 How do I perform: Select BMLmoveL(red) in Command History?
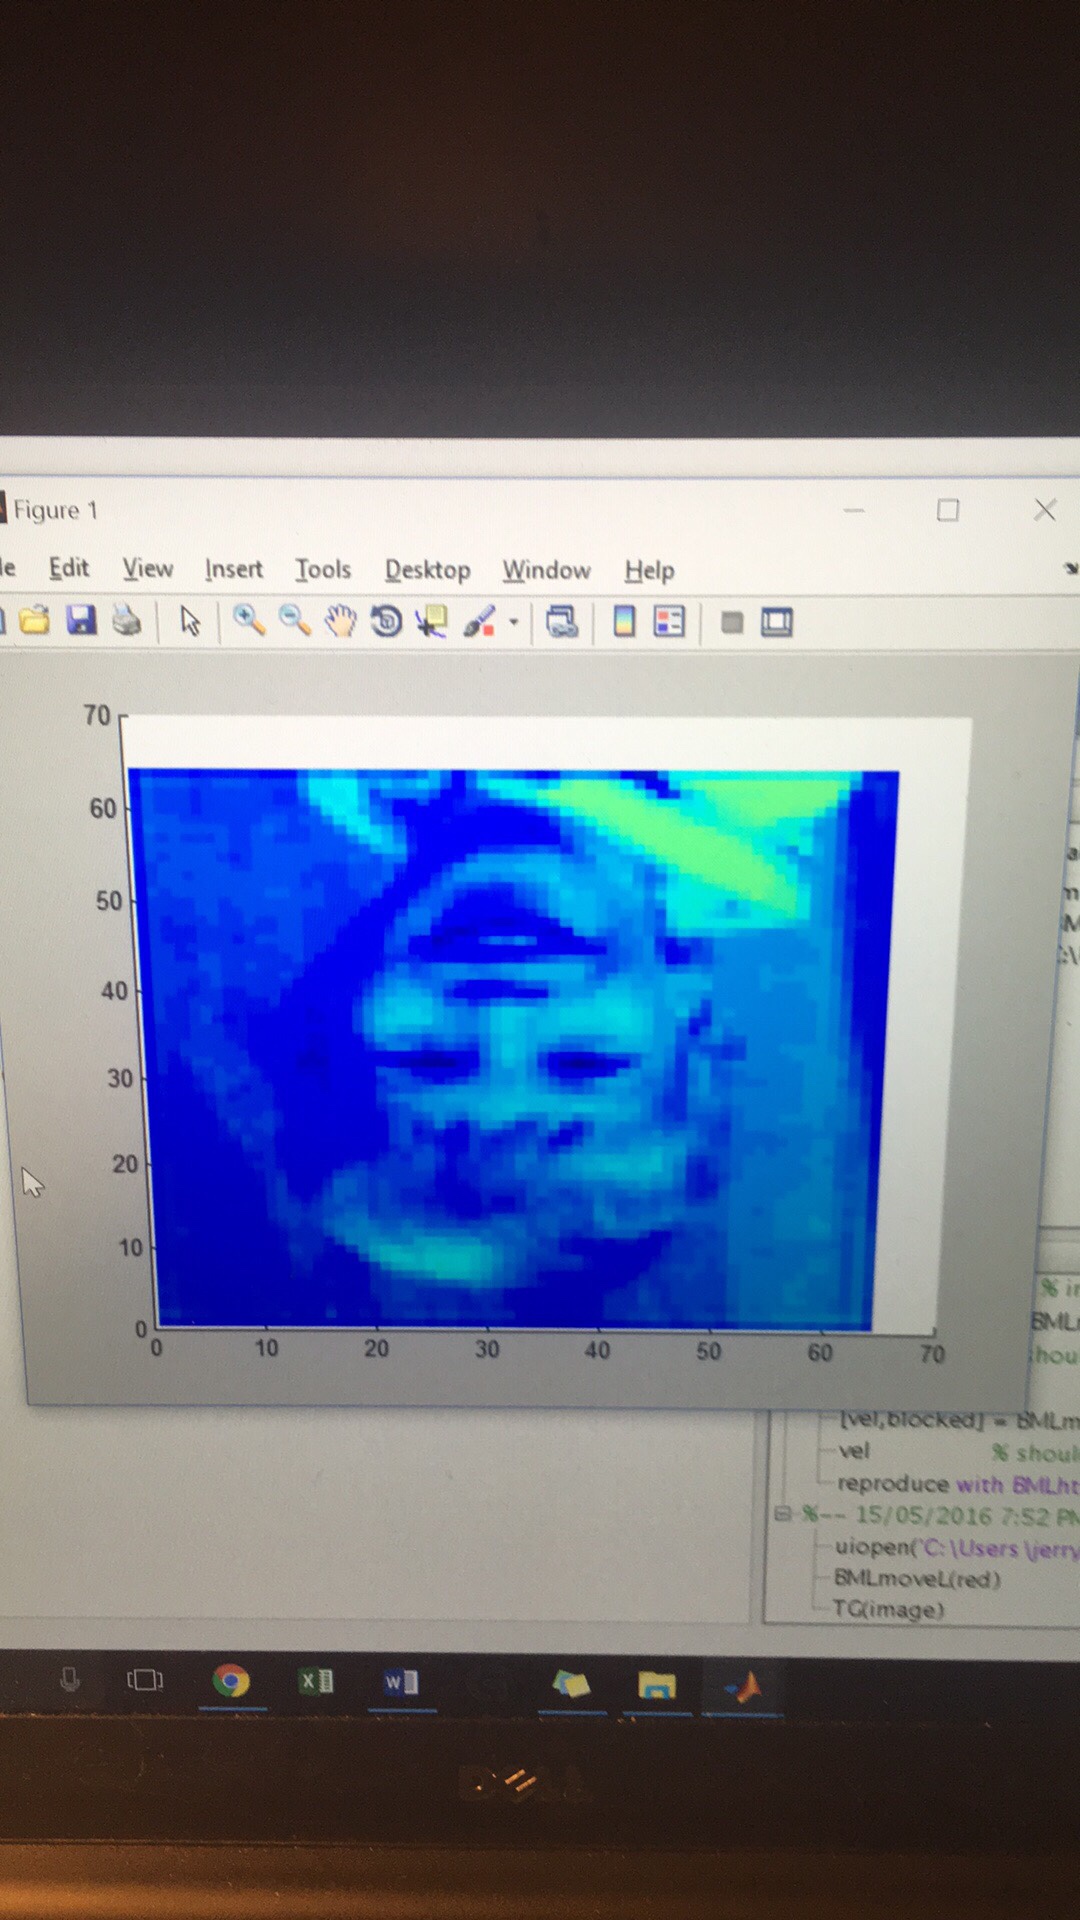pos(918,1579)
